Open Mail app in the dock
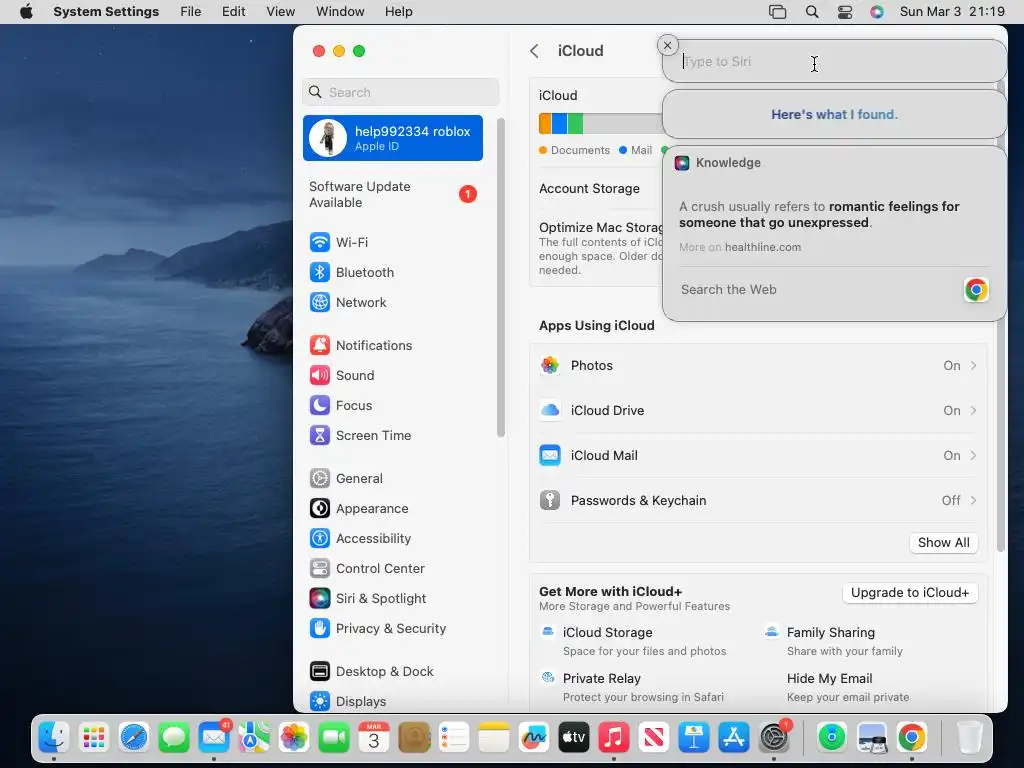 tap(214, 738)
